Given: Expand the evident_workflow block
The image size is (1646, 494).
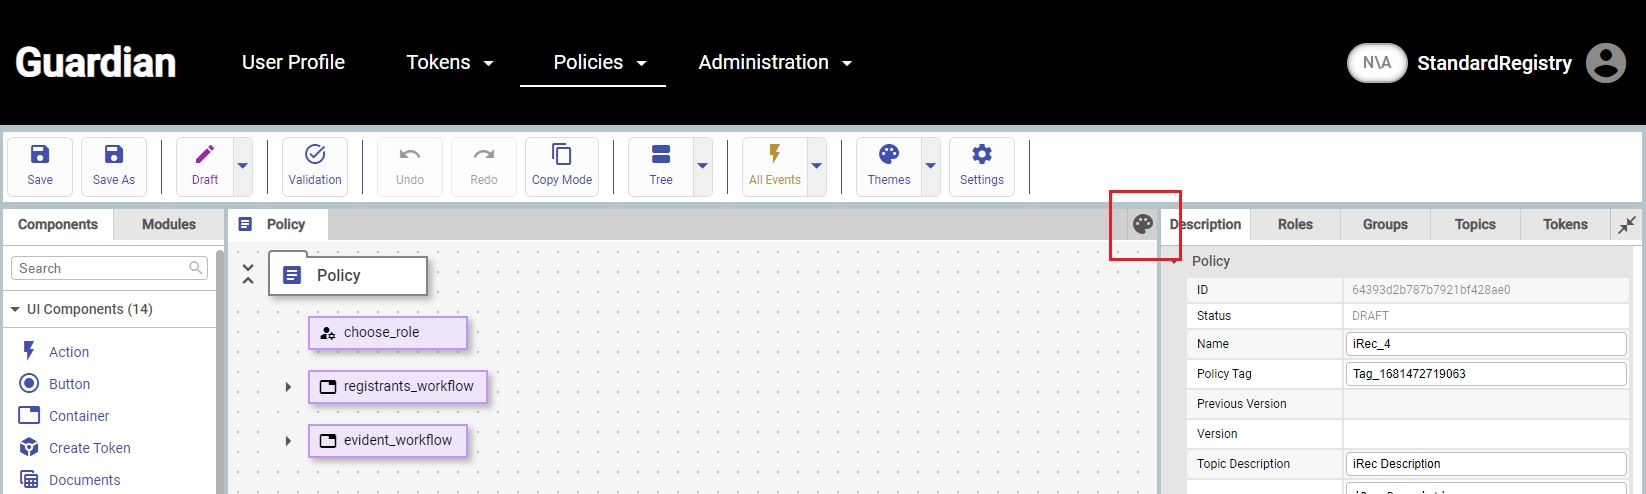Looking at the screenshot, I should click(288, 441).
